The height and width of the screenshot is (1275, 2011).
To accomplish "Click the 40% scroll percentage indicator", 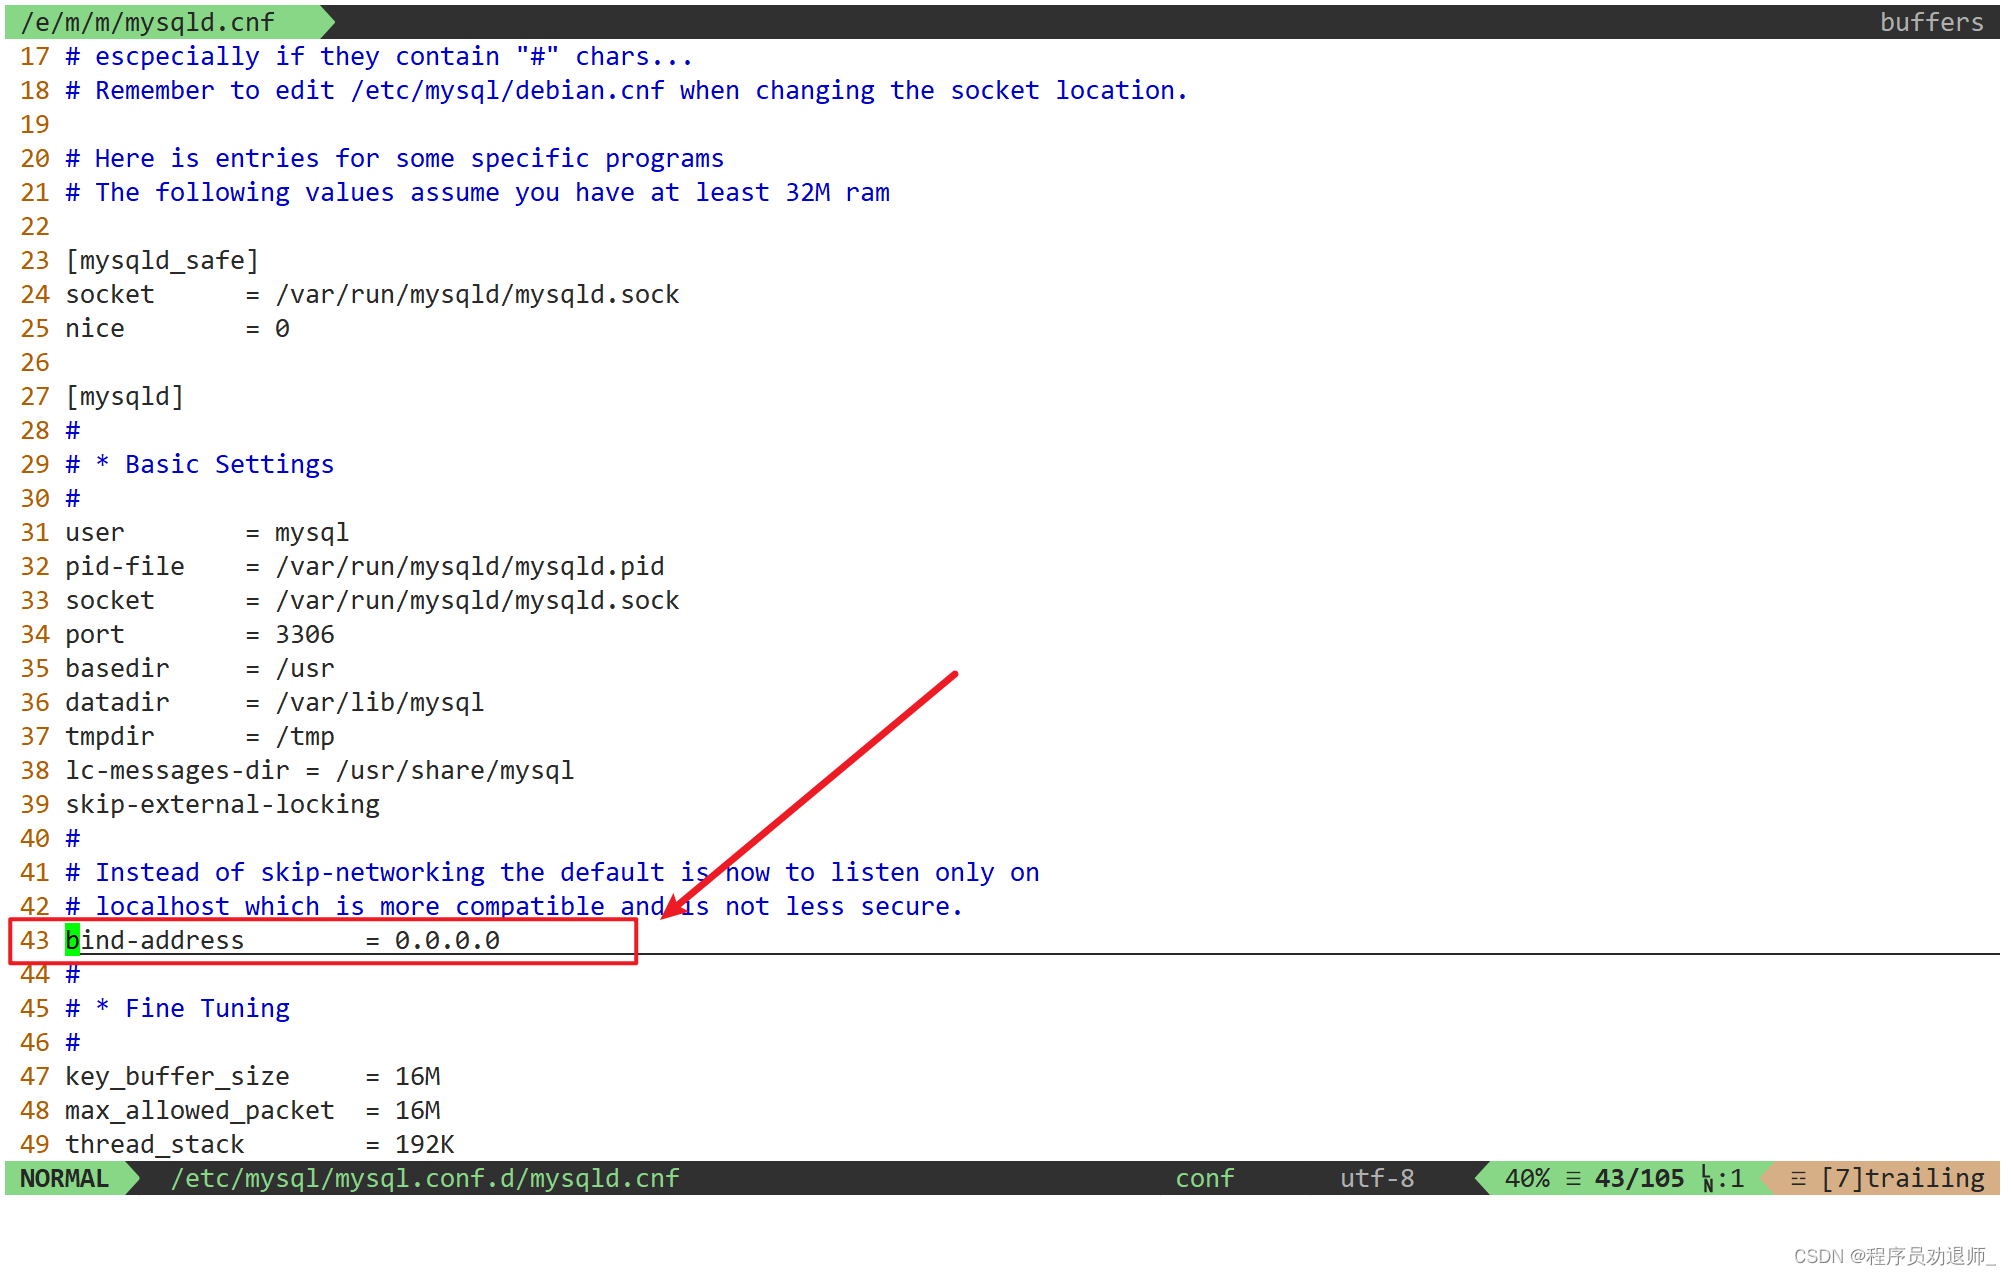I will 1527,1178.
